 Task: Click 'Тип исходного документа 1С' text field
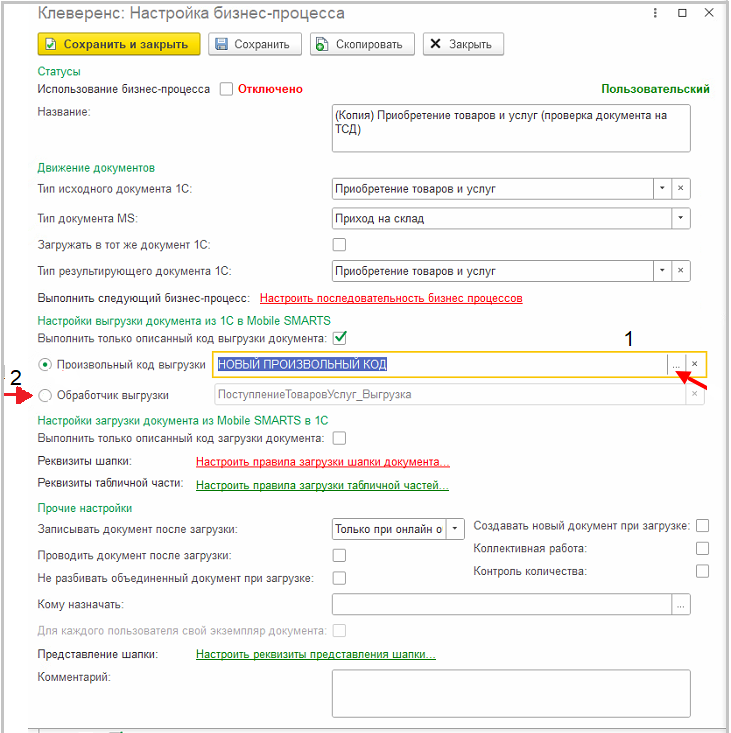click(x=493, y=189)
